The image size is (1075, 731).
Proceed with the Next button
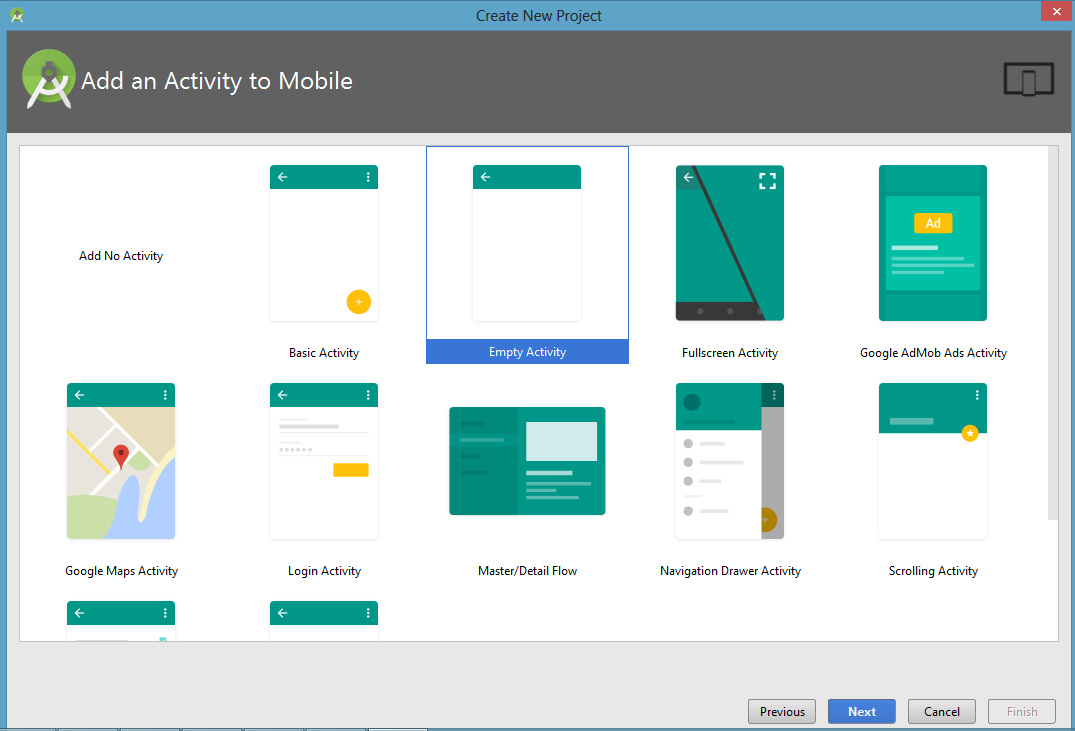coord(862,712)
